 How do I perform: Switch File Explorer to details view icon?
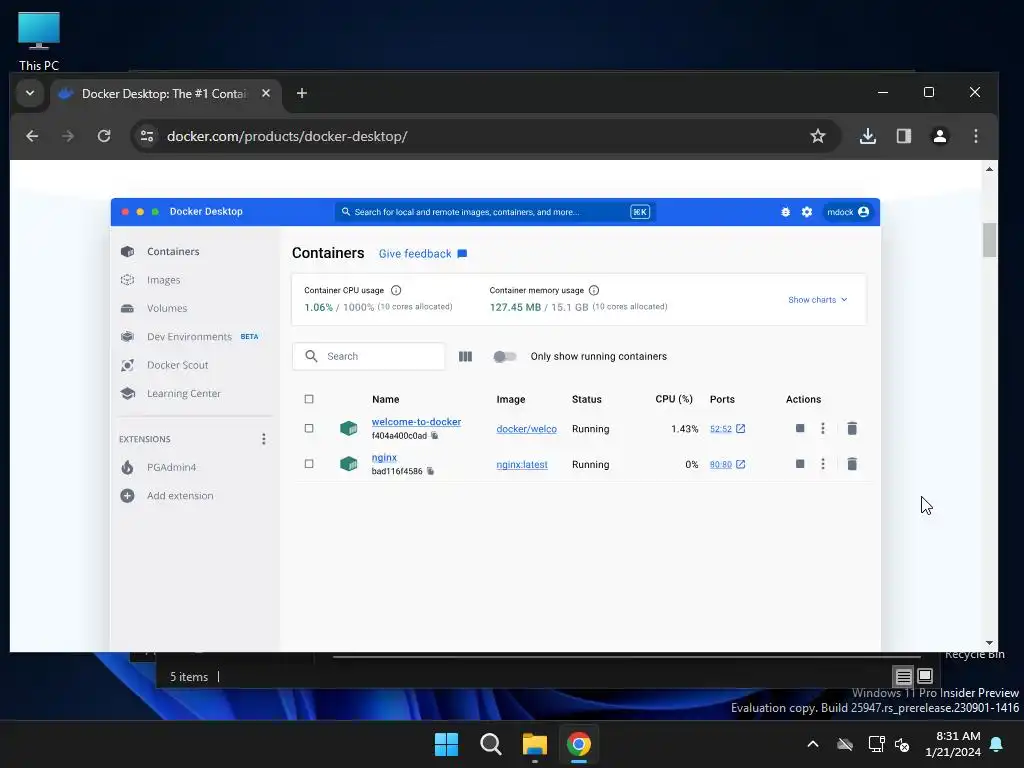[x=903, y=676]
